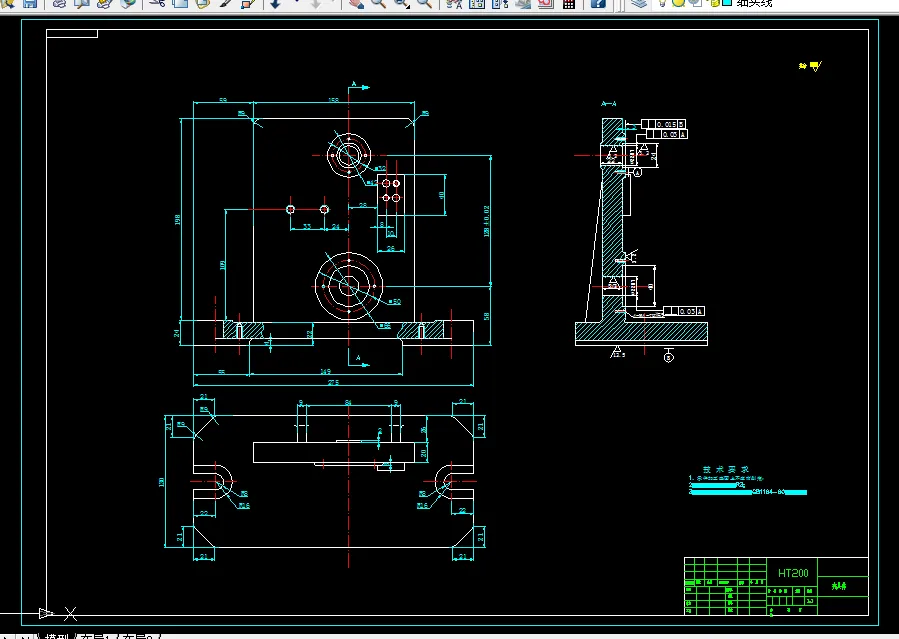Toggle viewport freeze icon in layer list
Image resolution: width=899 pixels, height=639 pixels.
[695, 3]
